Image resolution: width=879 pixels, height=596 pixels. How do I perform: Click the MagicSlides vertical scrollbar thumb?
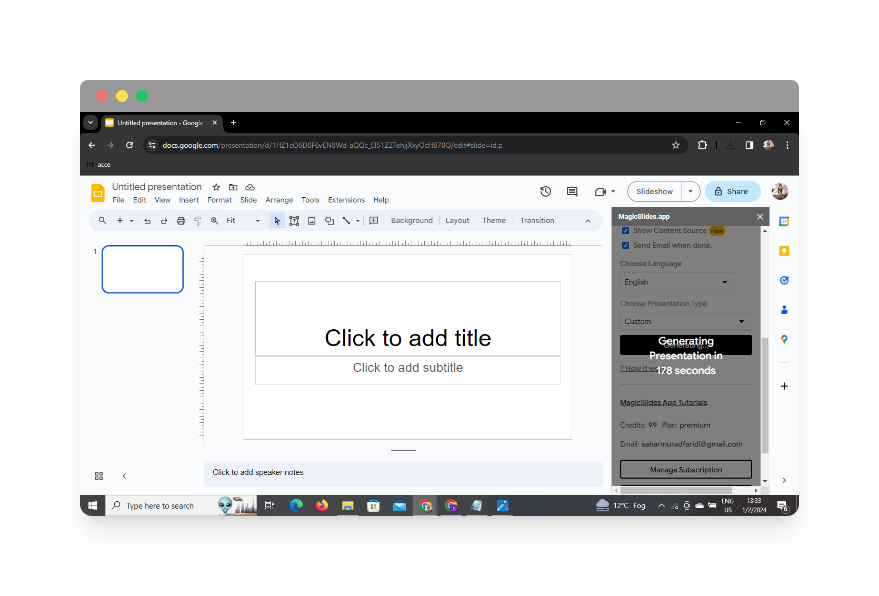(x=765, y=395)
